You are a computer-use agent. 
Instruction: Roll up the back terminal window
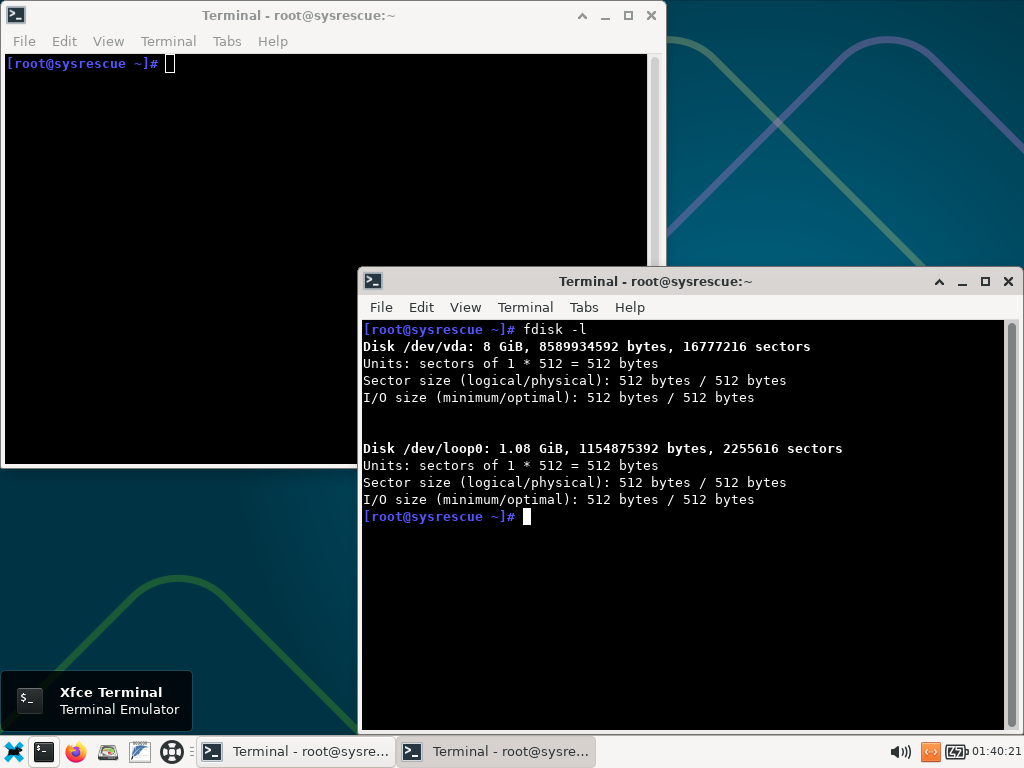click(582, 16)
